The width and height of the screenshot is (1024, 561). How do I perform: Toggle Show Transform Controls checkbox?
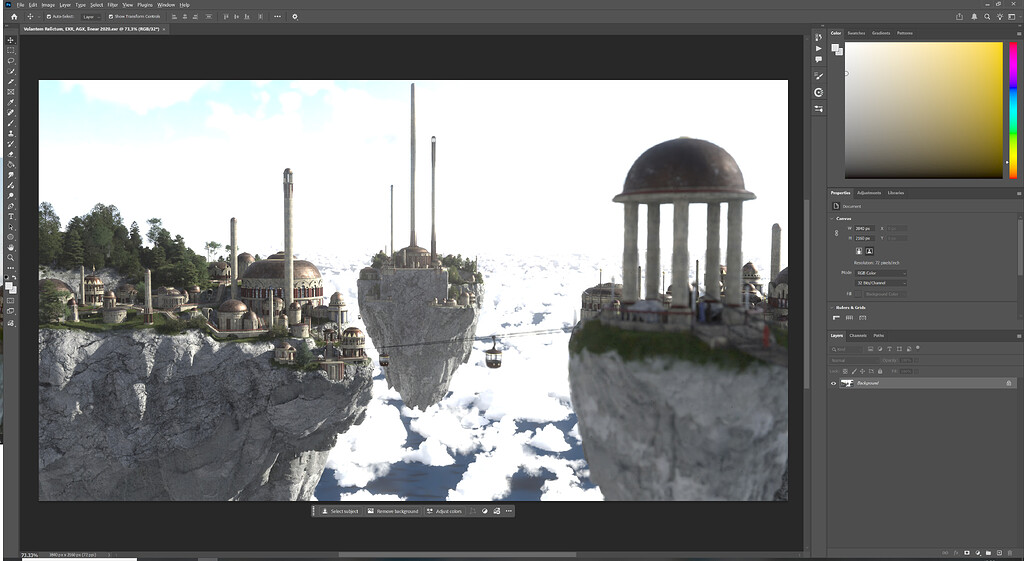tap(110, 16)
